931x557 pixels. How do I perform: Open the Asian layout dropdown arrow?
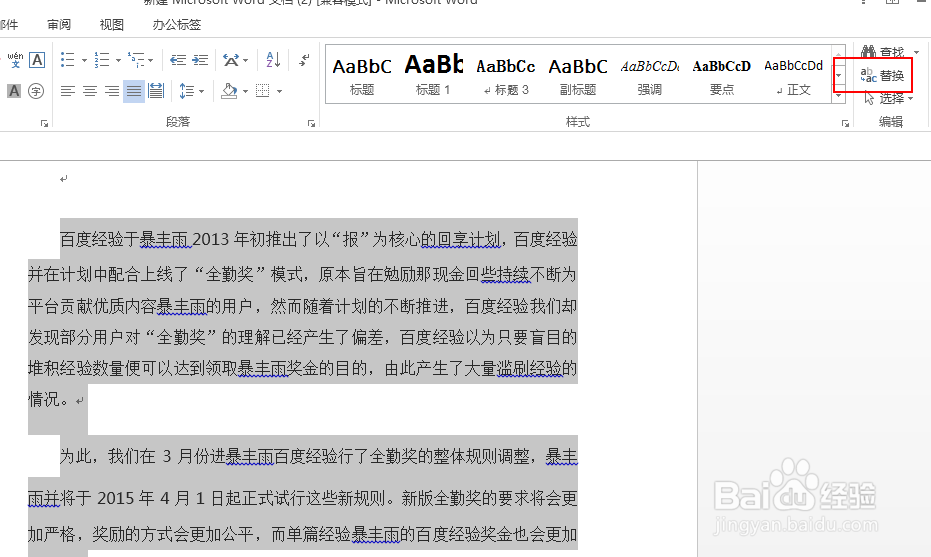245,60
